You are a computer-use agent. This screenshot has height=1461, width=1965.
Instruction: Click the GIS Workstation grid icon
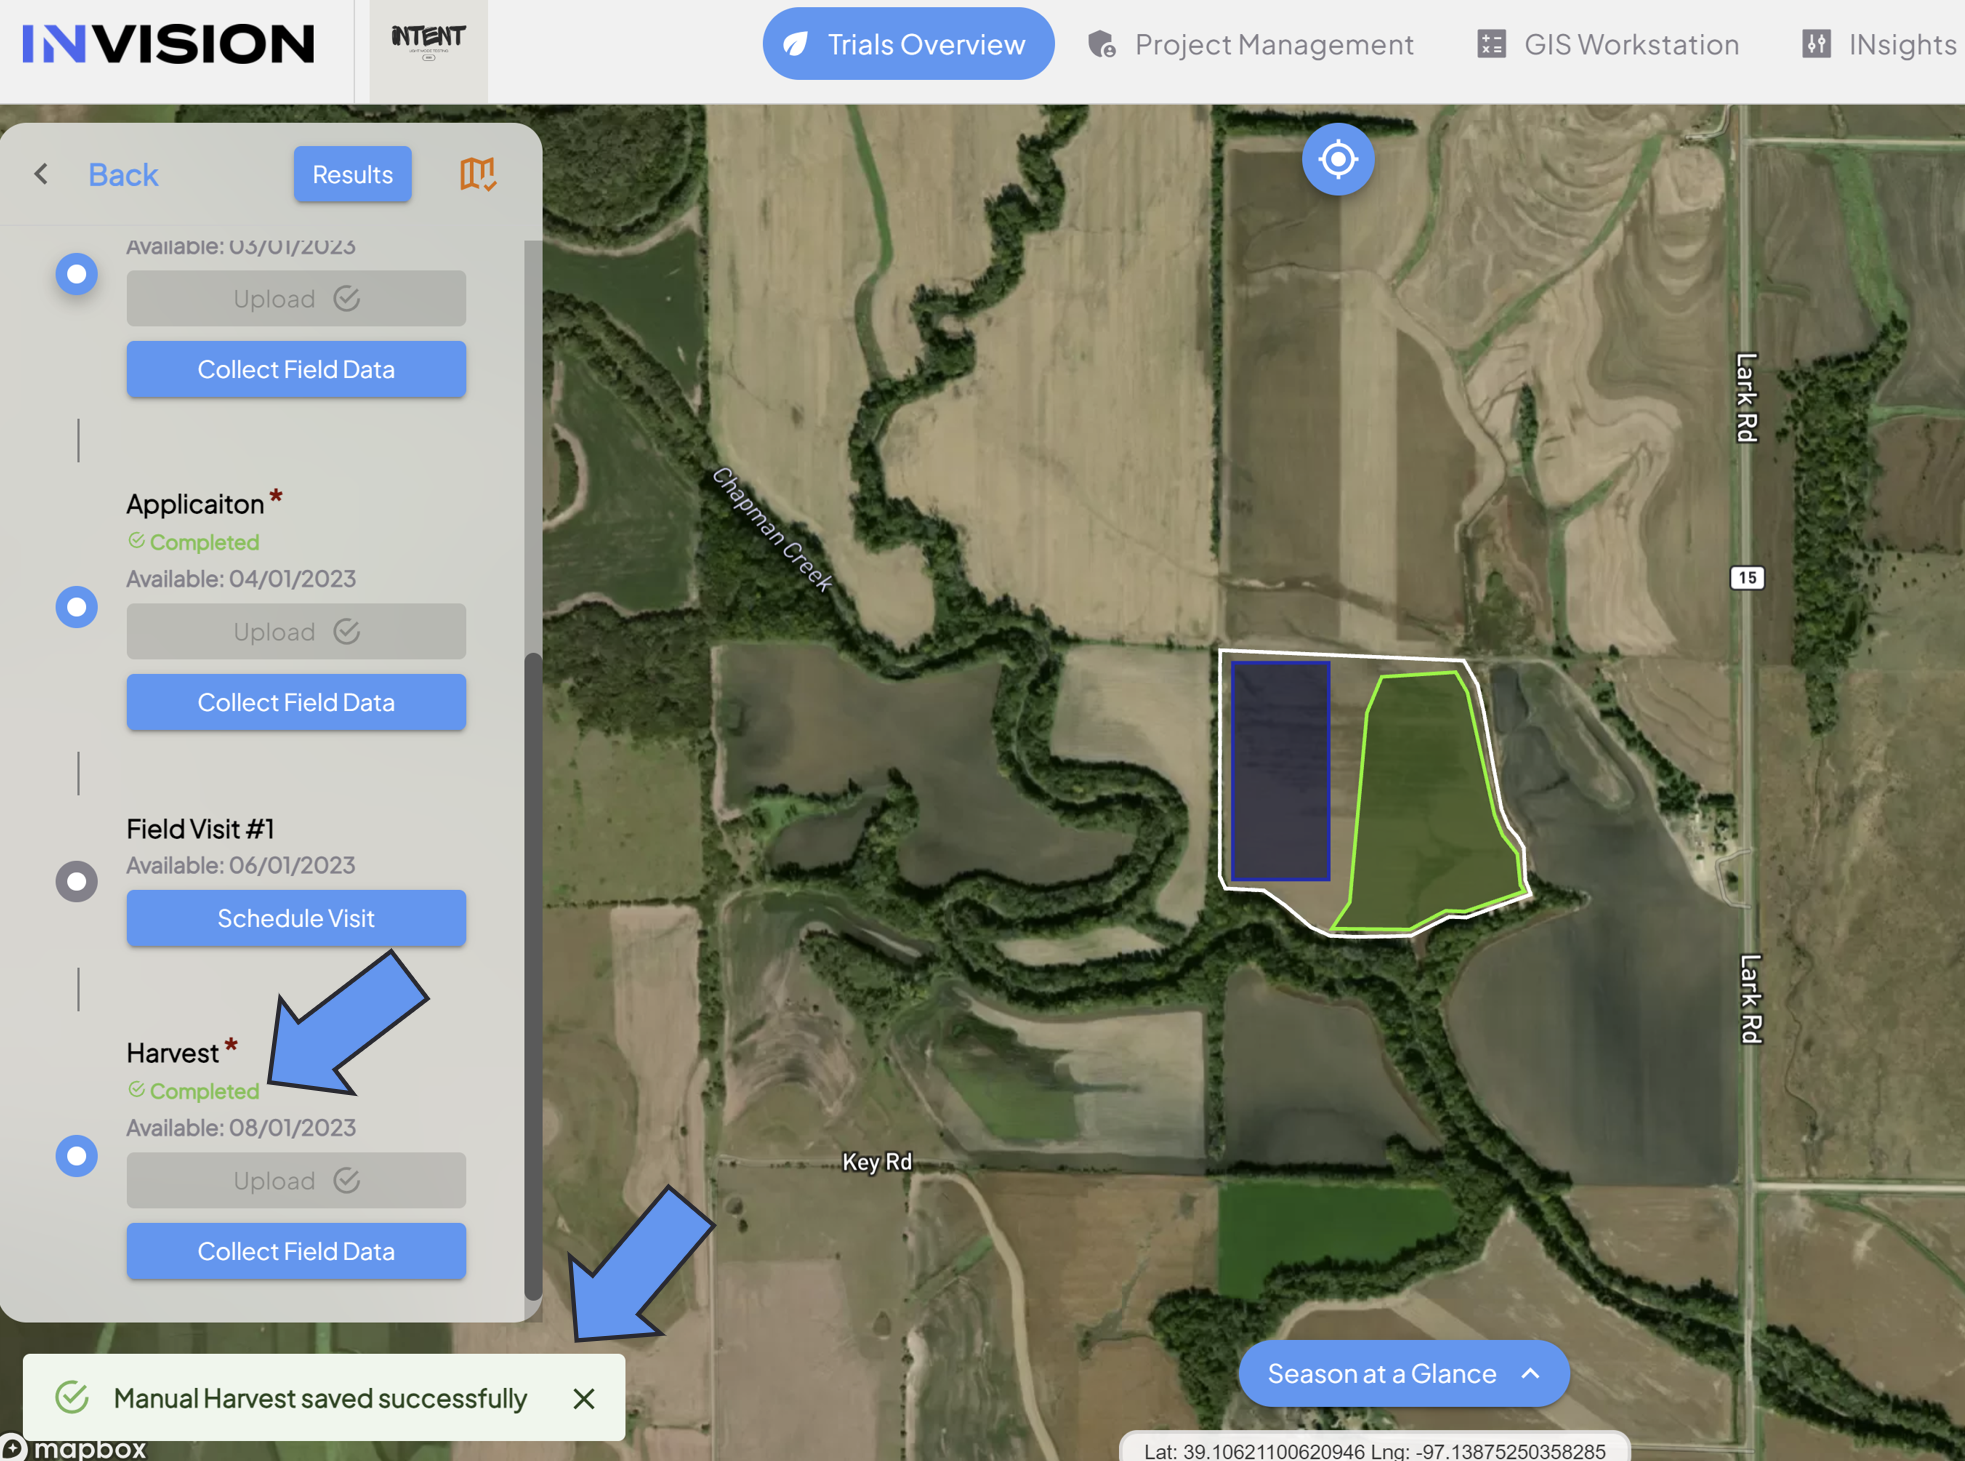(x=1491, y=44)
